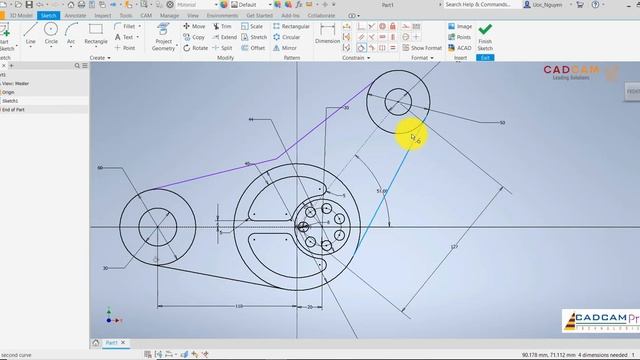Activate the Split tool
This screenshot has width=640, height=360.
pos(222,48)
